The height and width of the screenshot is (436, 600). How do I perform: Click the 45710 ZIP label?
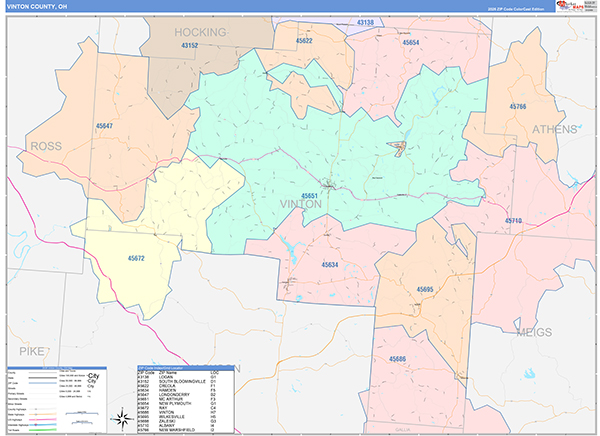pos(513,221)
